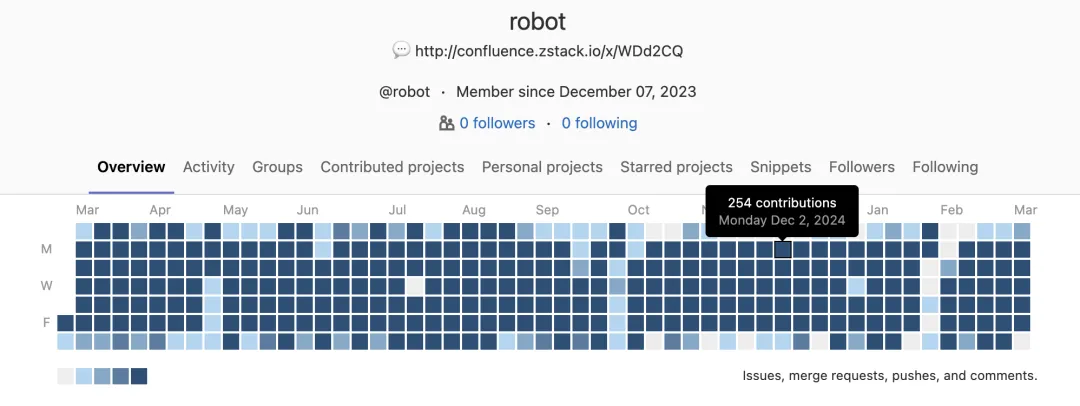Click the lone Friday cell before March column
Viewport: 1080px width, 406px height.
point(65,323)
